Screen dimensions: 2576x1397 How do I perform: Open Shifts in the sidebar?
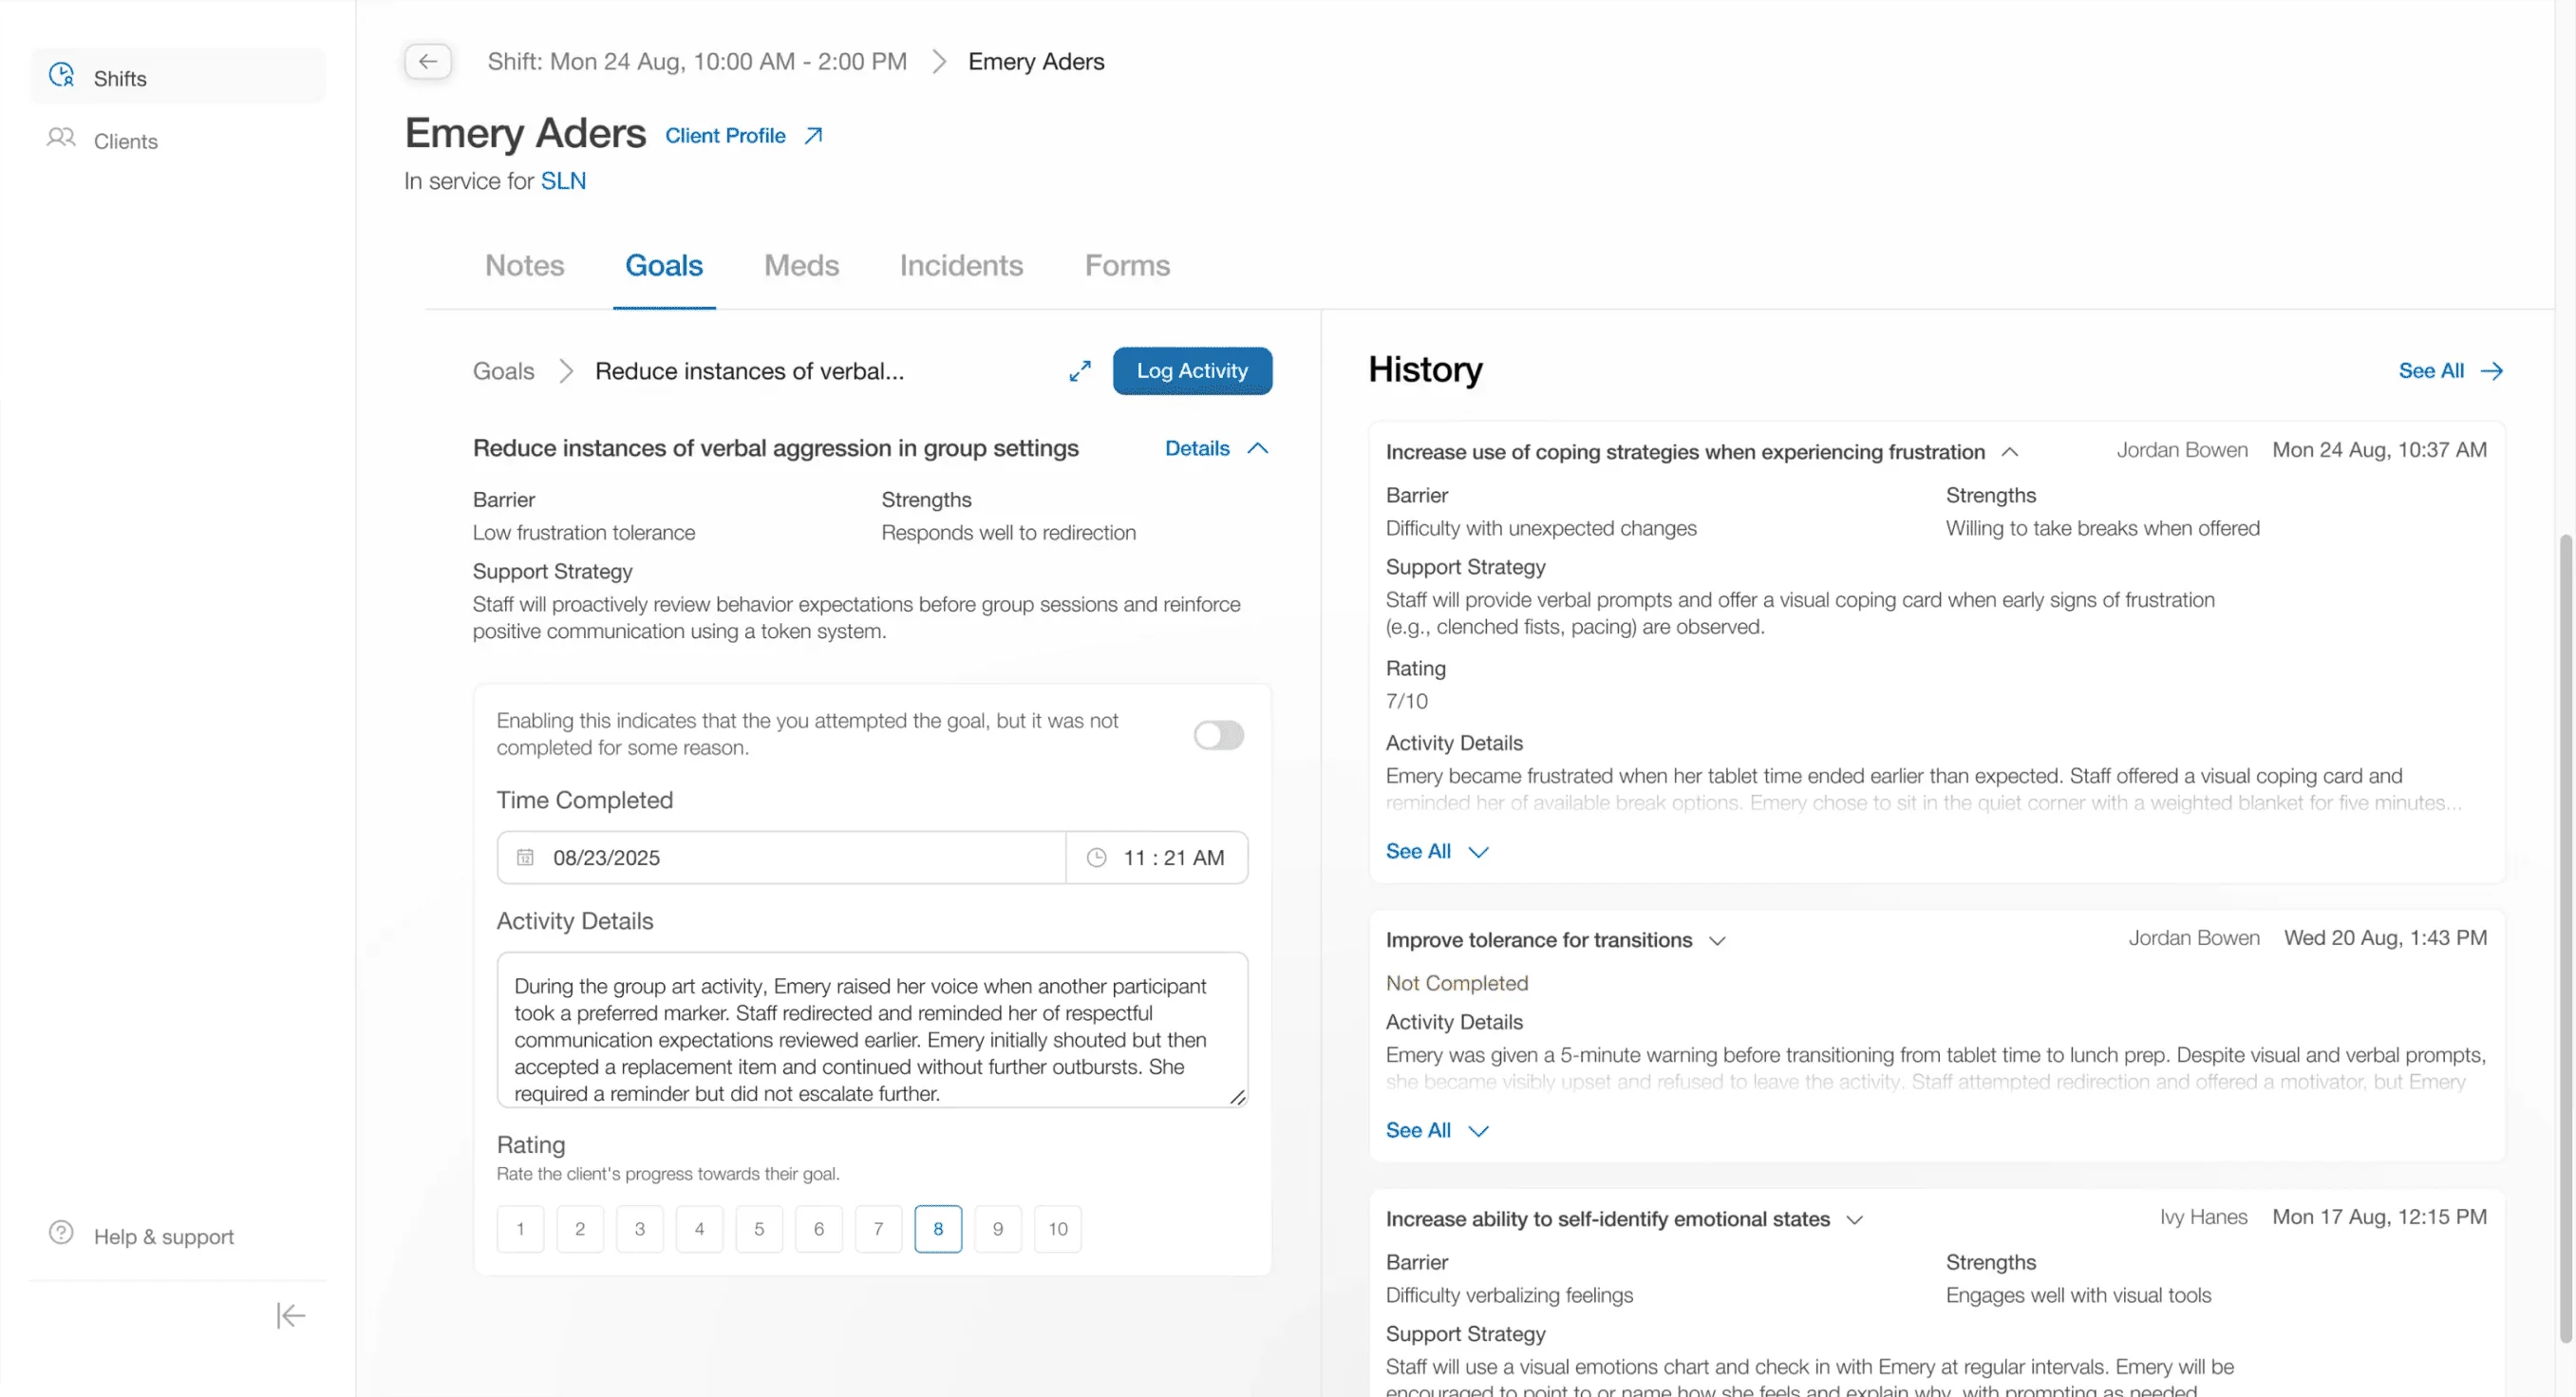click(178, 77)
